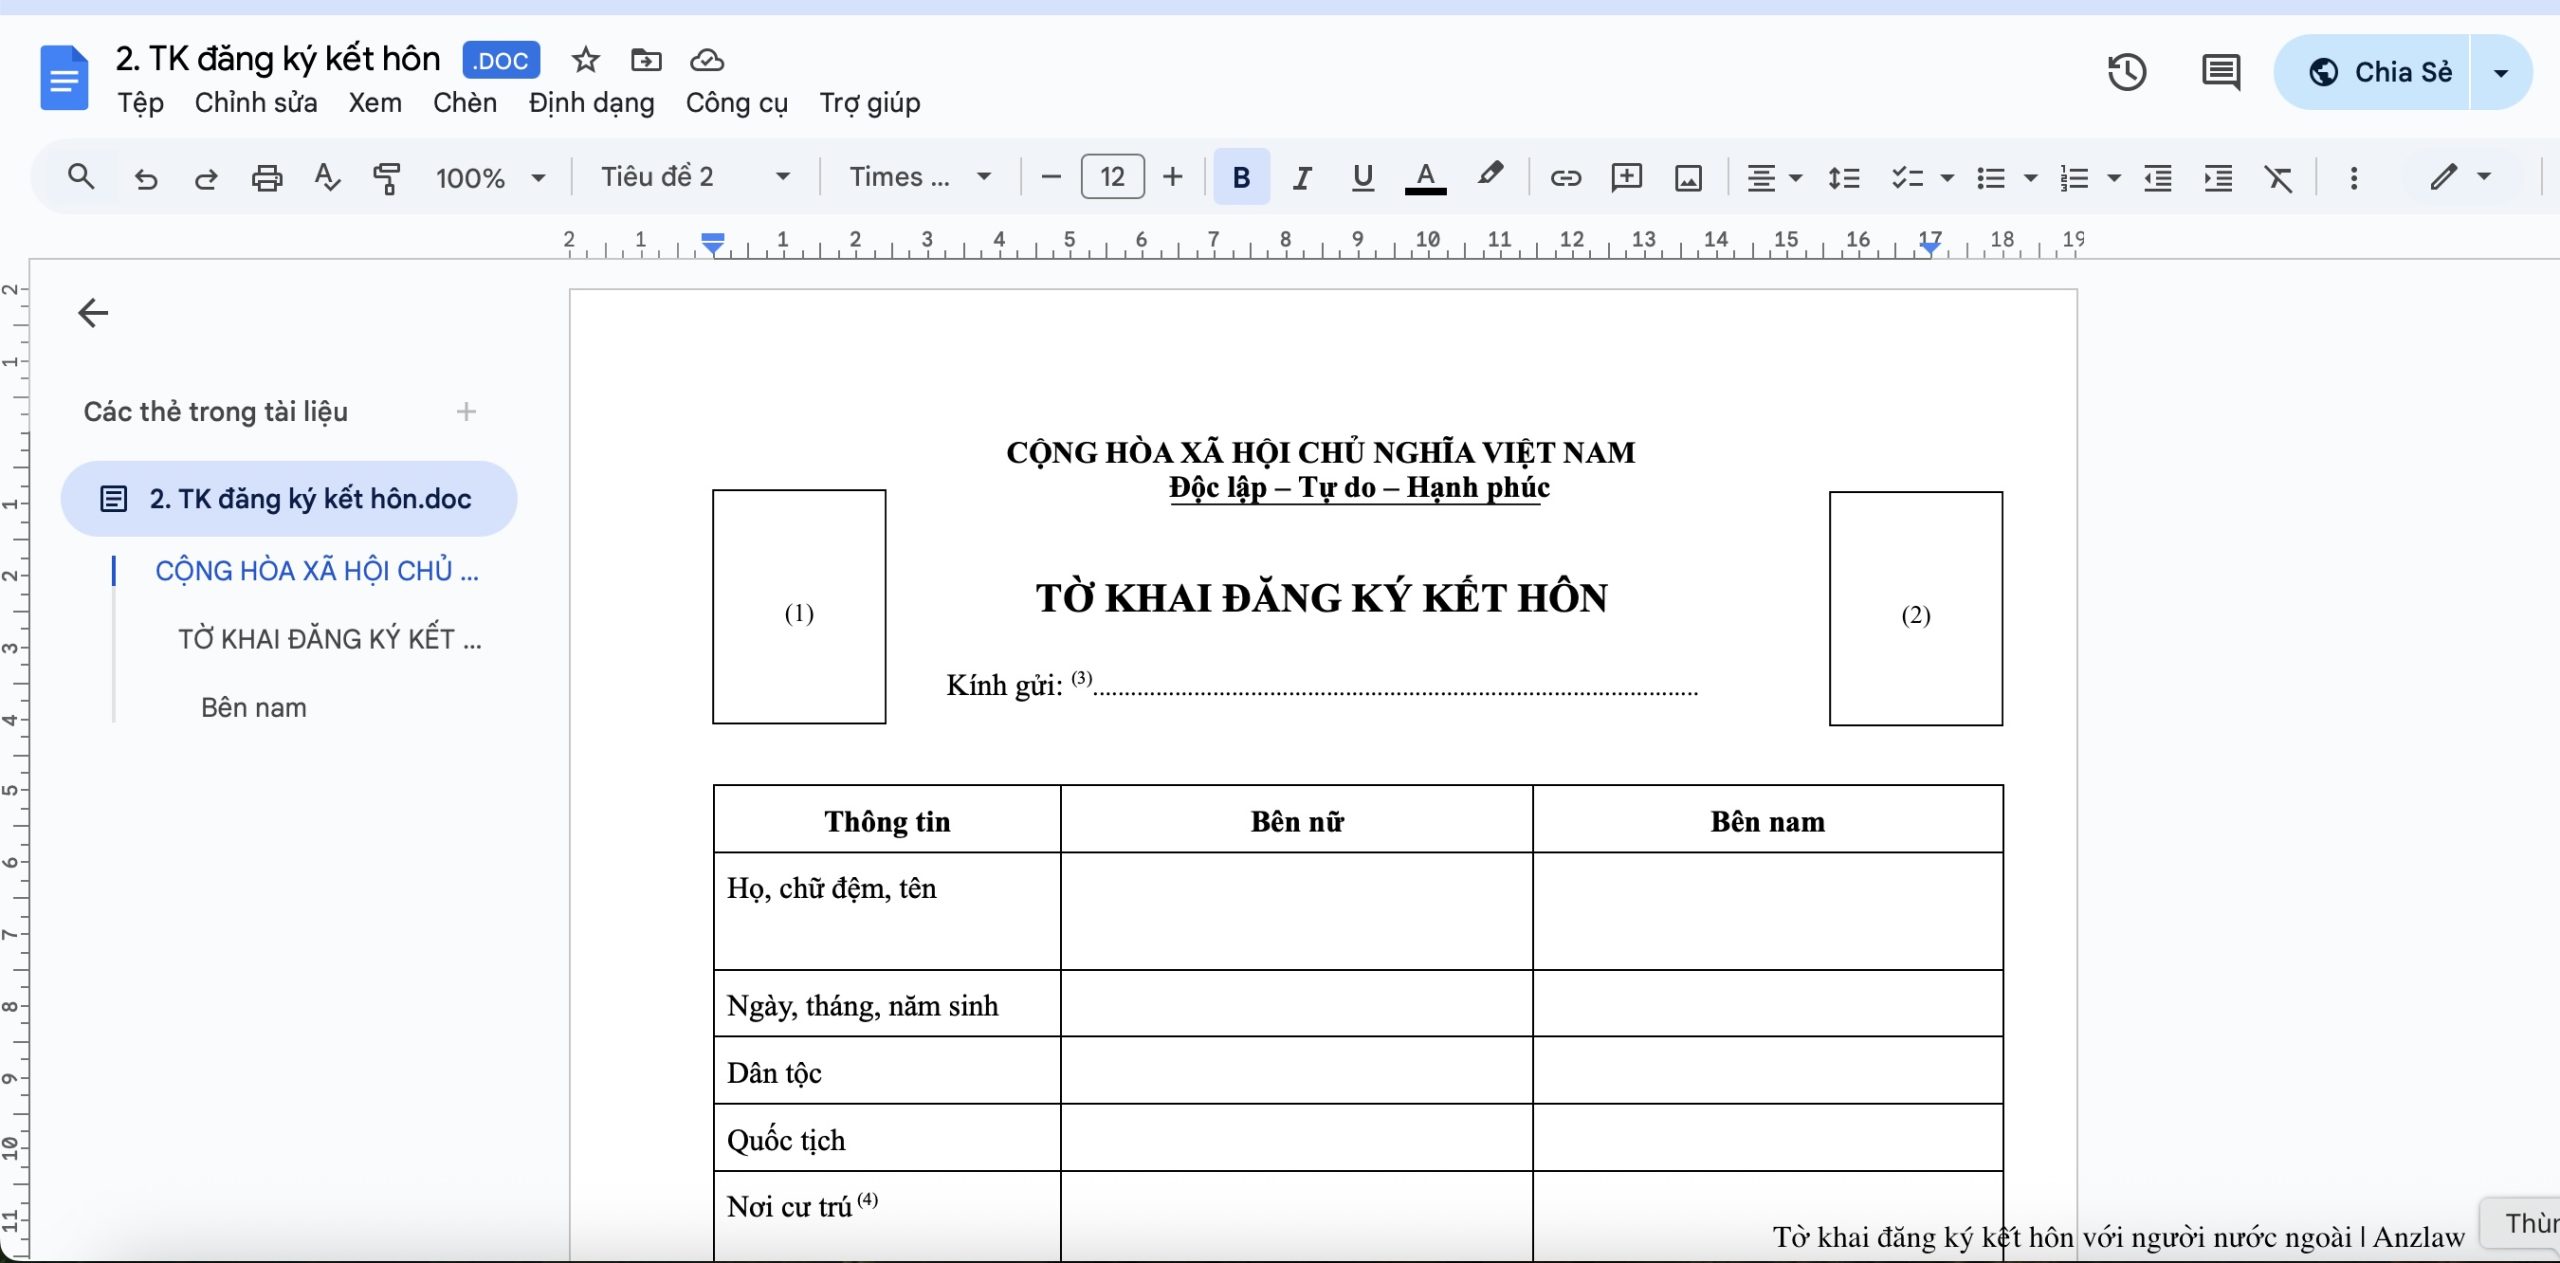
Task: Jump to TỜ KHAI ĐĂNG KÝ KẾT outline heading
Action: point(329,639)
